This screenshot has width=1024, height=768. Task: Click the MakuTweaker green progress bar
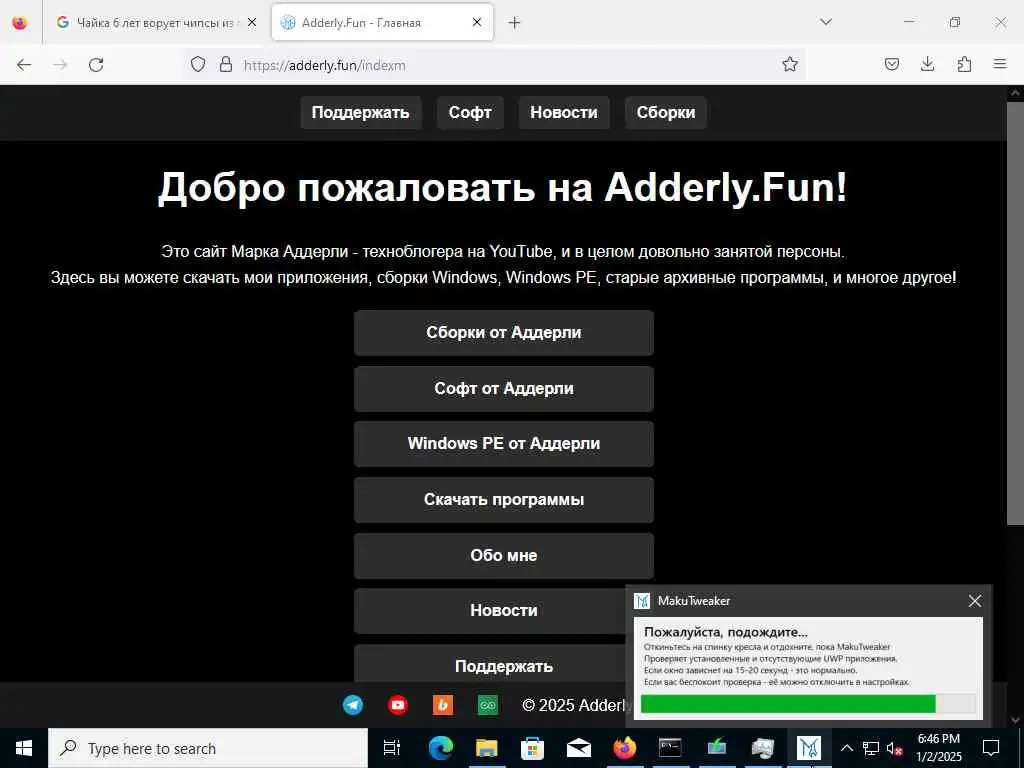coord(788,703)
